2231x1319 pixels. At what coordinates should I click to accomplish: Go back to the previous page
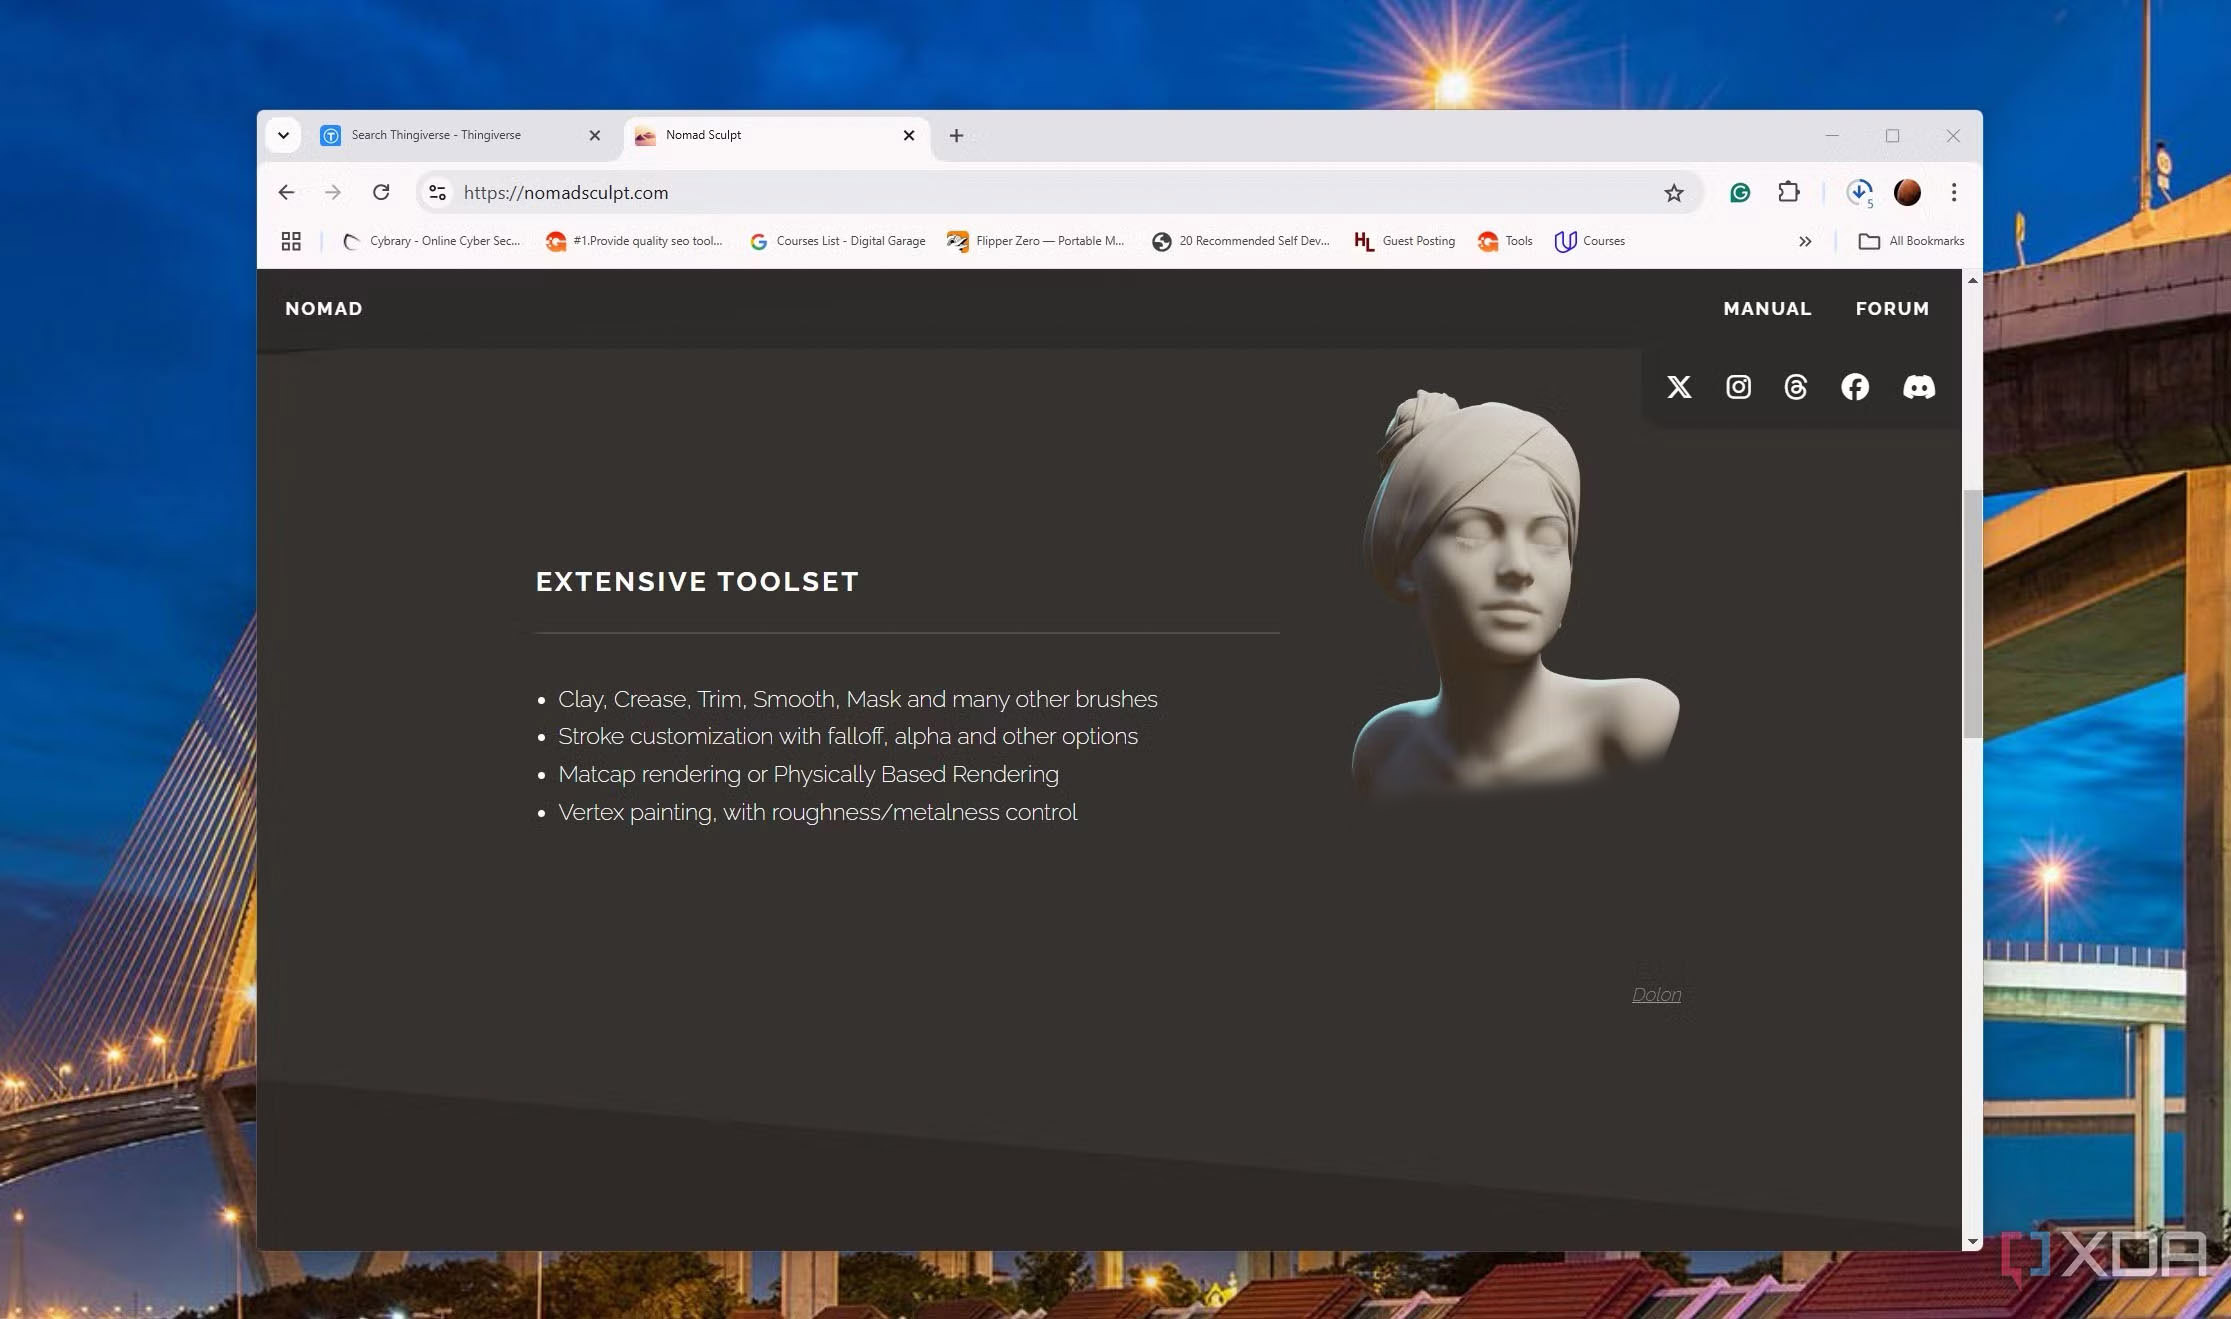click(286, 192)
